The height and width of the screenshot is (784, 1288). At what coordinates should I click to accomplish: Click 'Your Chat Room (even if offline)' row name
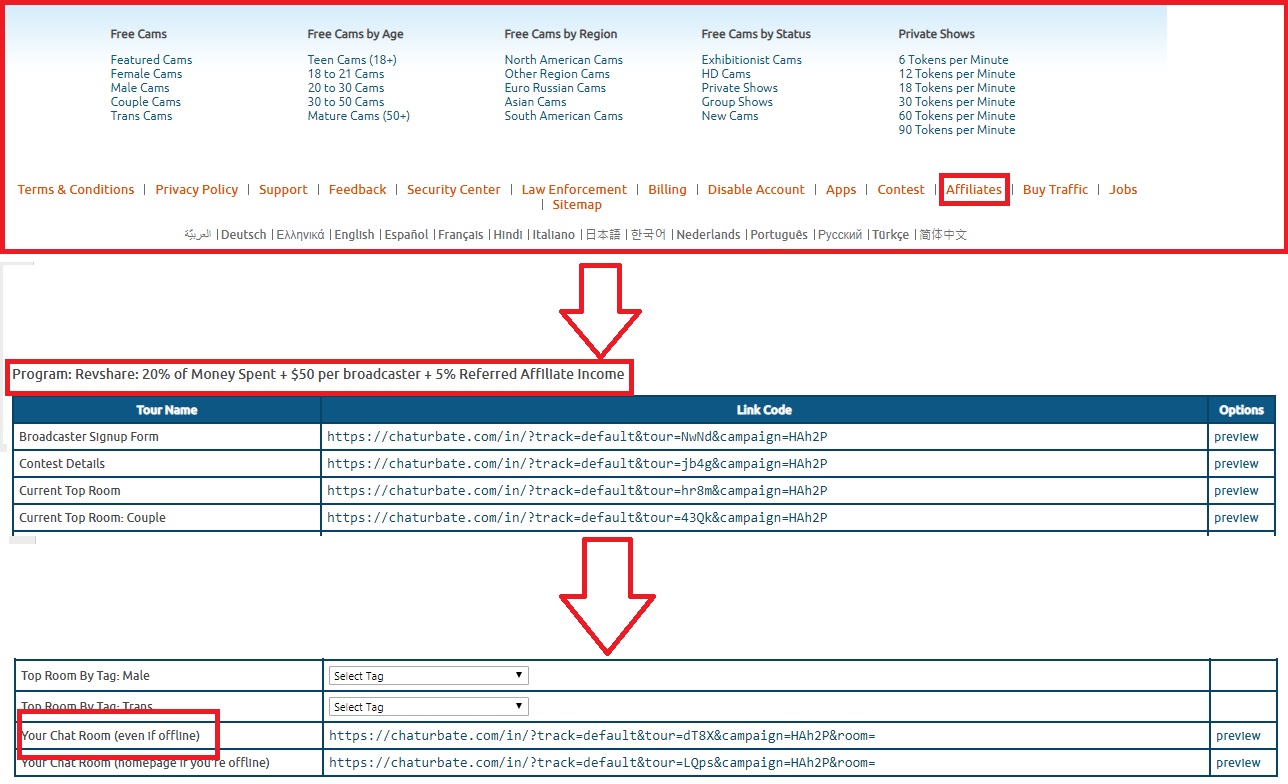click(x=111, y=736)
